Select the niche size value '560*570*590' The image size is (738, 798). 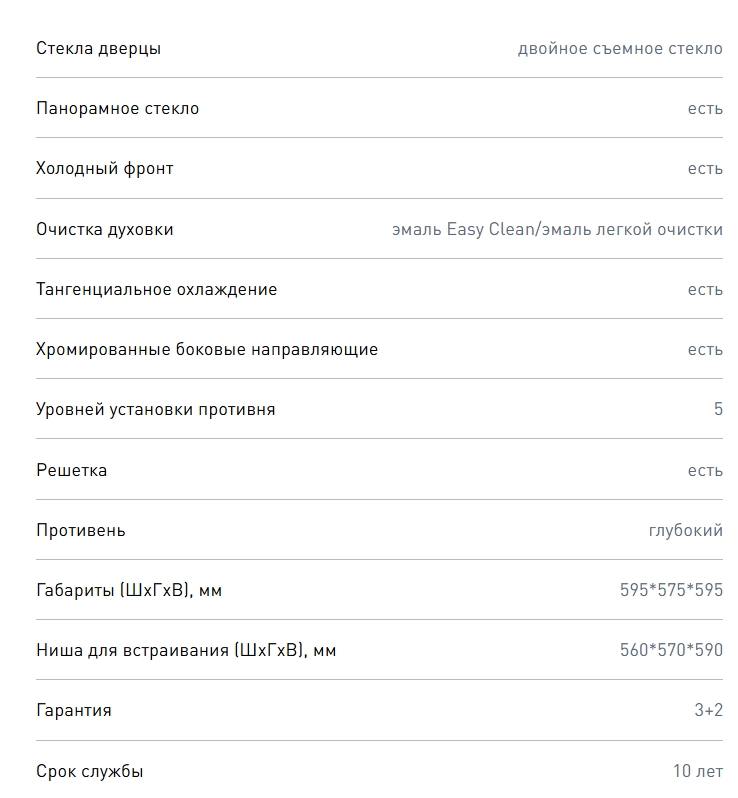click(x=671, y=650)
